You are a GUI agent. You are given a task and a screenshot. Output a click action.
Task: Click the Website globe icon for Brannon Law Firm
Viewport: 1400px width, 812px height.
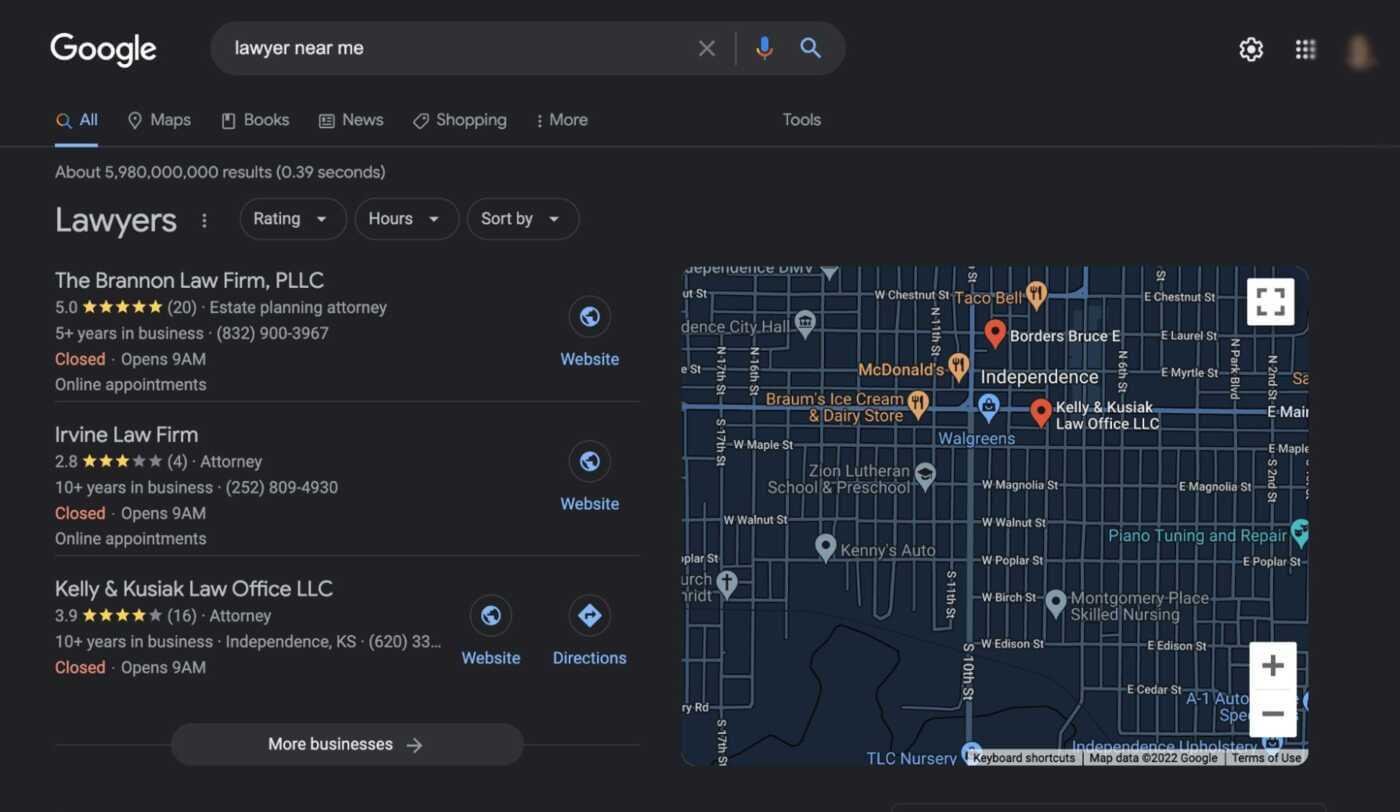(589, 316)
